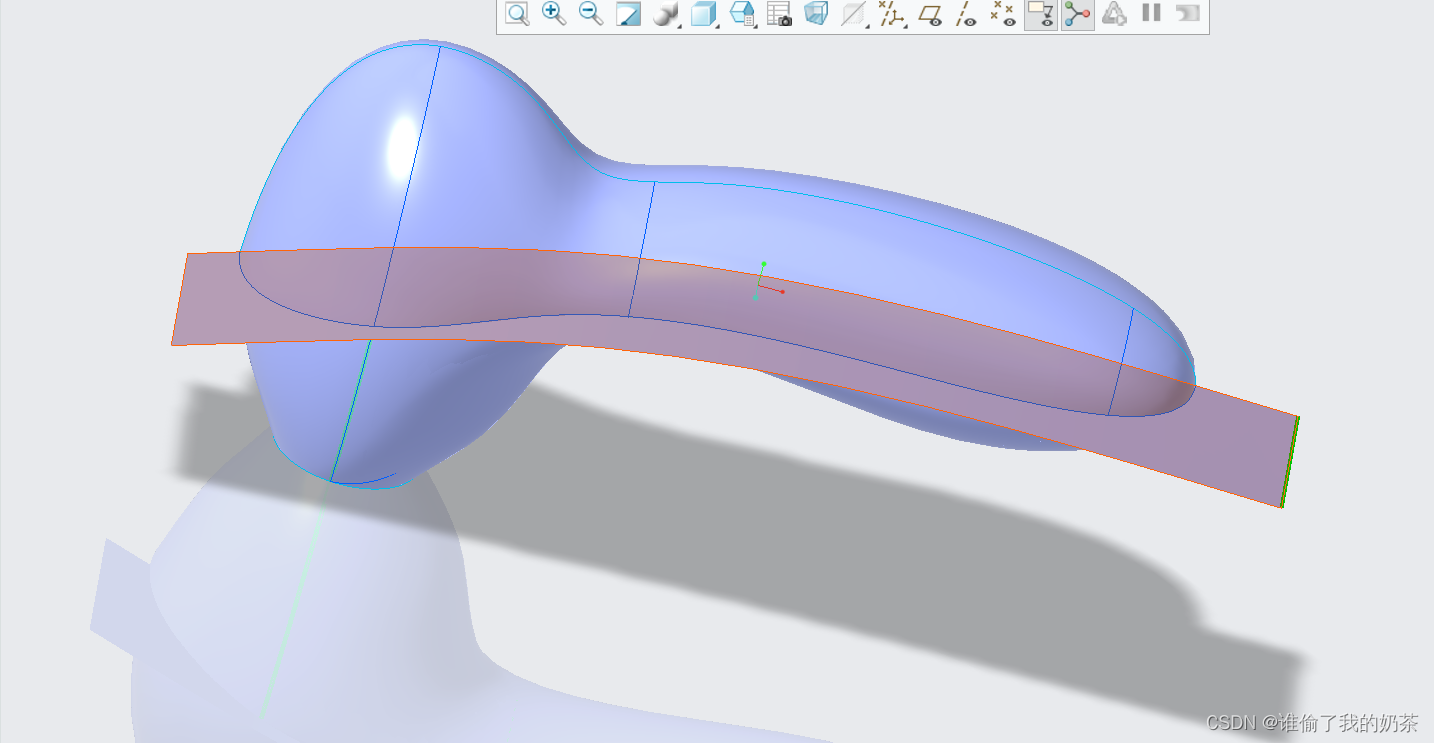Screen dimensions: 1434x743
Task: Click the Refit view icon
Action: point(517,14)
